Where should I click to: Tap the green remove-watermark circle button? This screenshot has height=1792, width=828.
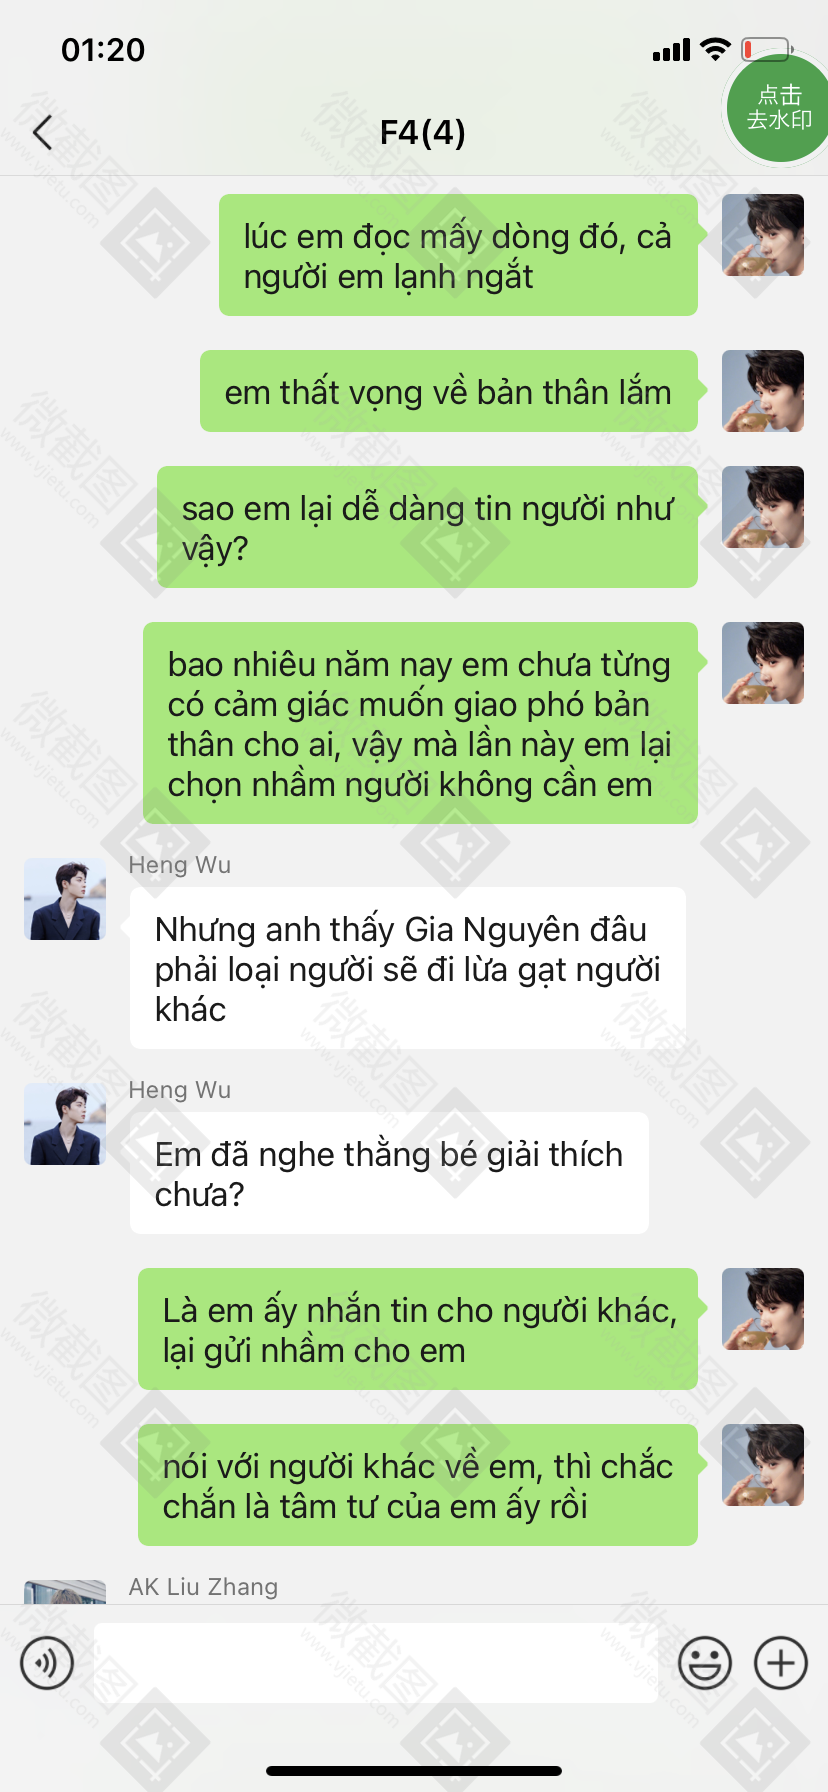(x=777, y=108)
